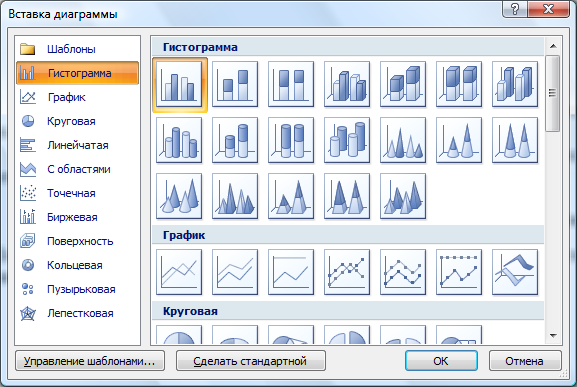Pick the 100% stacked column chart
This screenshot has width=577, height=387.
click(291, 84)
